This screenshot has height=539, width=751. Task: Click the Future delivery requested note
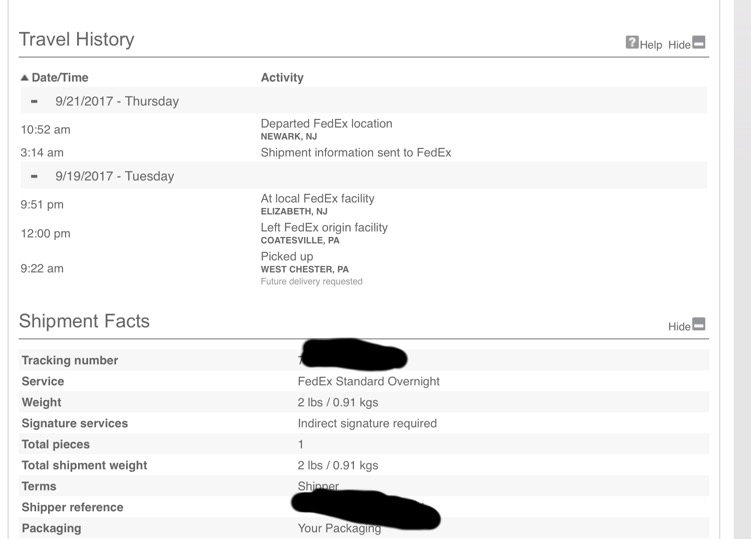[311, 282]
